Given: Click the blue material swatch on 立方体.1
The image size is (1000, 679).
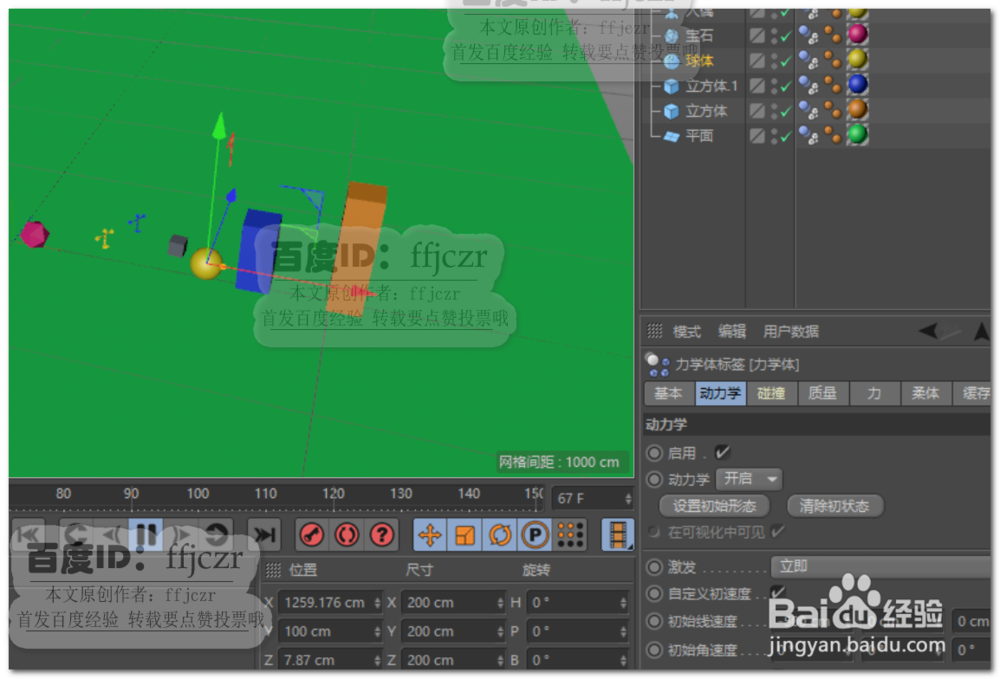Looking at the screenshot, I should [858, 84].
